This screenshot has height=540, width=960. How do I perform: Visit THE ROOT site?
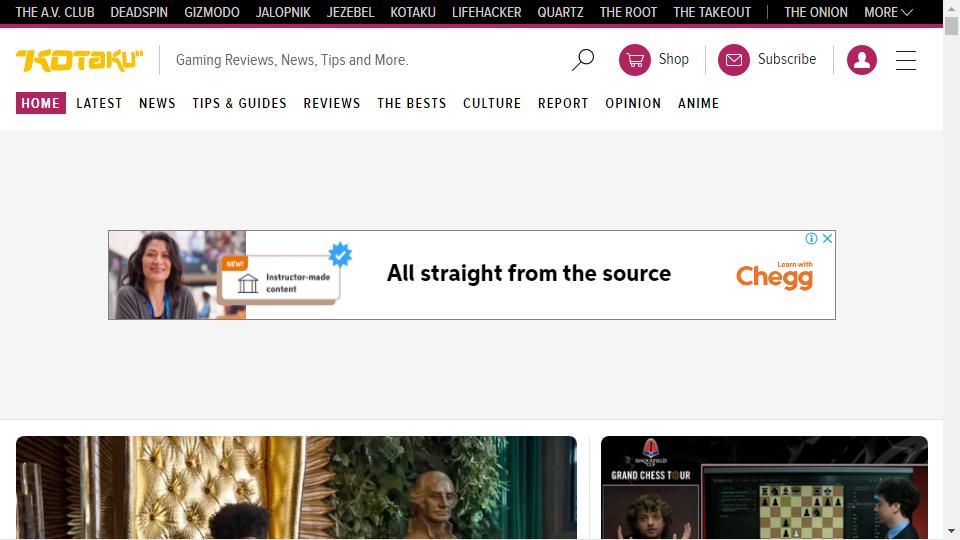tap(628, 12)
